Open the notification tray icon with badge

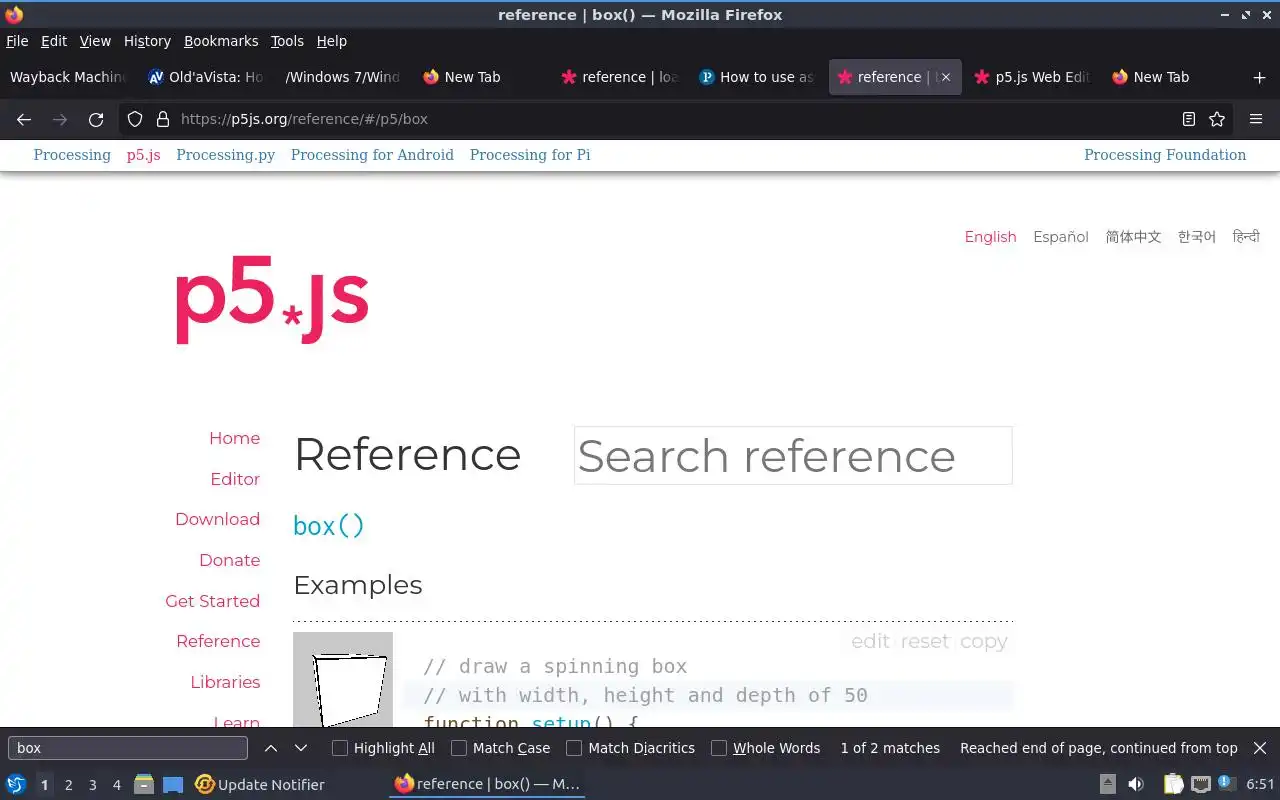[x=1227, y=783]
